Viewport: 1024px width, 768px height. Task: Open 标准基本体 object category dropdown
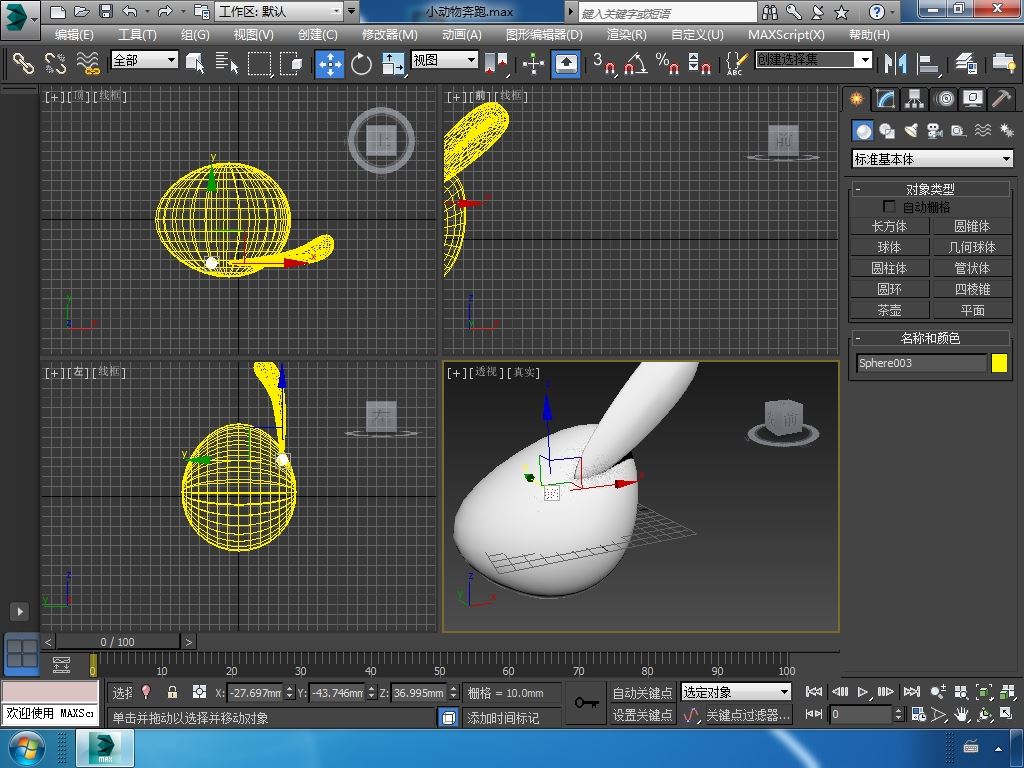pyautogui.click(x=932, y=159)
